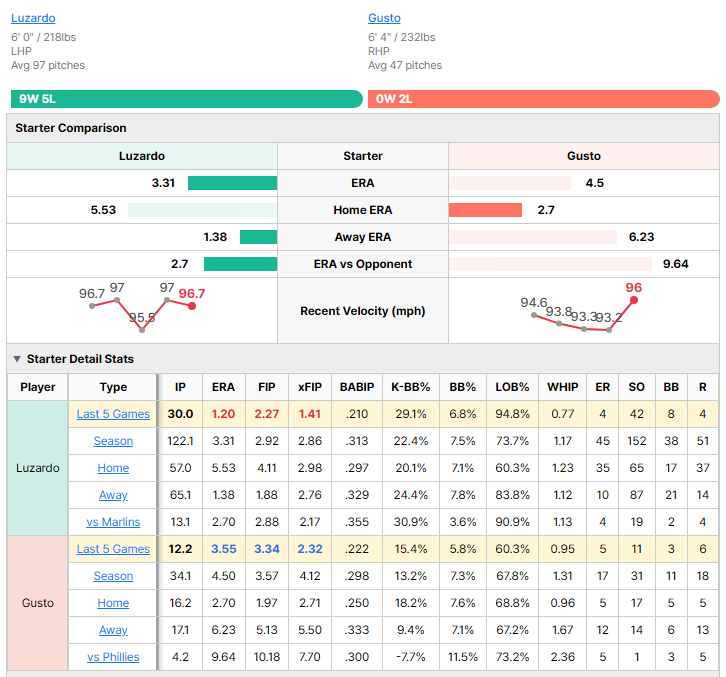The image size is (726, 677).
Task: Open Luzardo's Away split link
Action: (x=113, y=495)
